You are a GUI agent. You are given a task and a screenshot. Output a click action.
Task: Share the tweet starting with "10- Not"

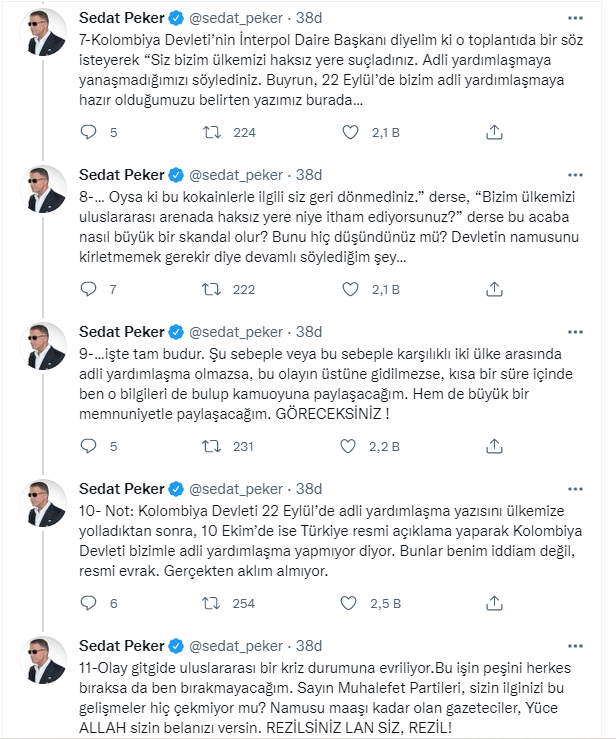point(494,603)
